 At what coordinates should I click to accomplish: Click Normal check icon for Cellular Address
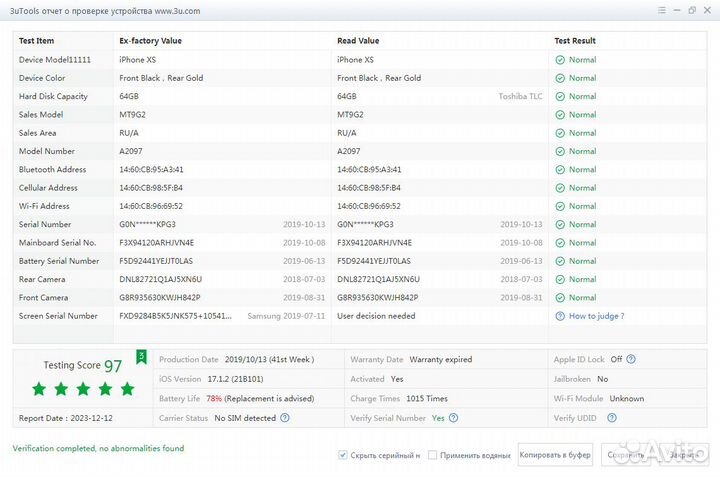pyautogui.click(x=560, y=188)
